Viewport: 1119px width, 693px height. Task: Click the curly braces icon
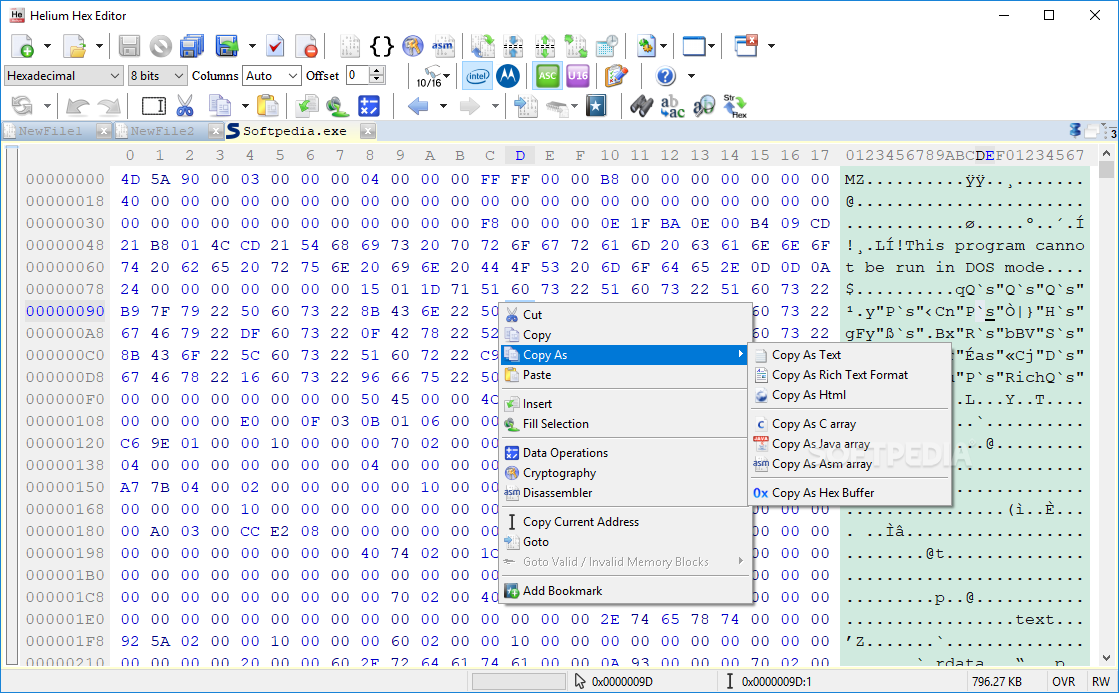(382, 46)
